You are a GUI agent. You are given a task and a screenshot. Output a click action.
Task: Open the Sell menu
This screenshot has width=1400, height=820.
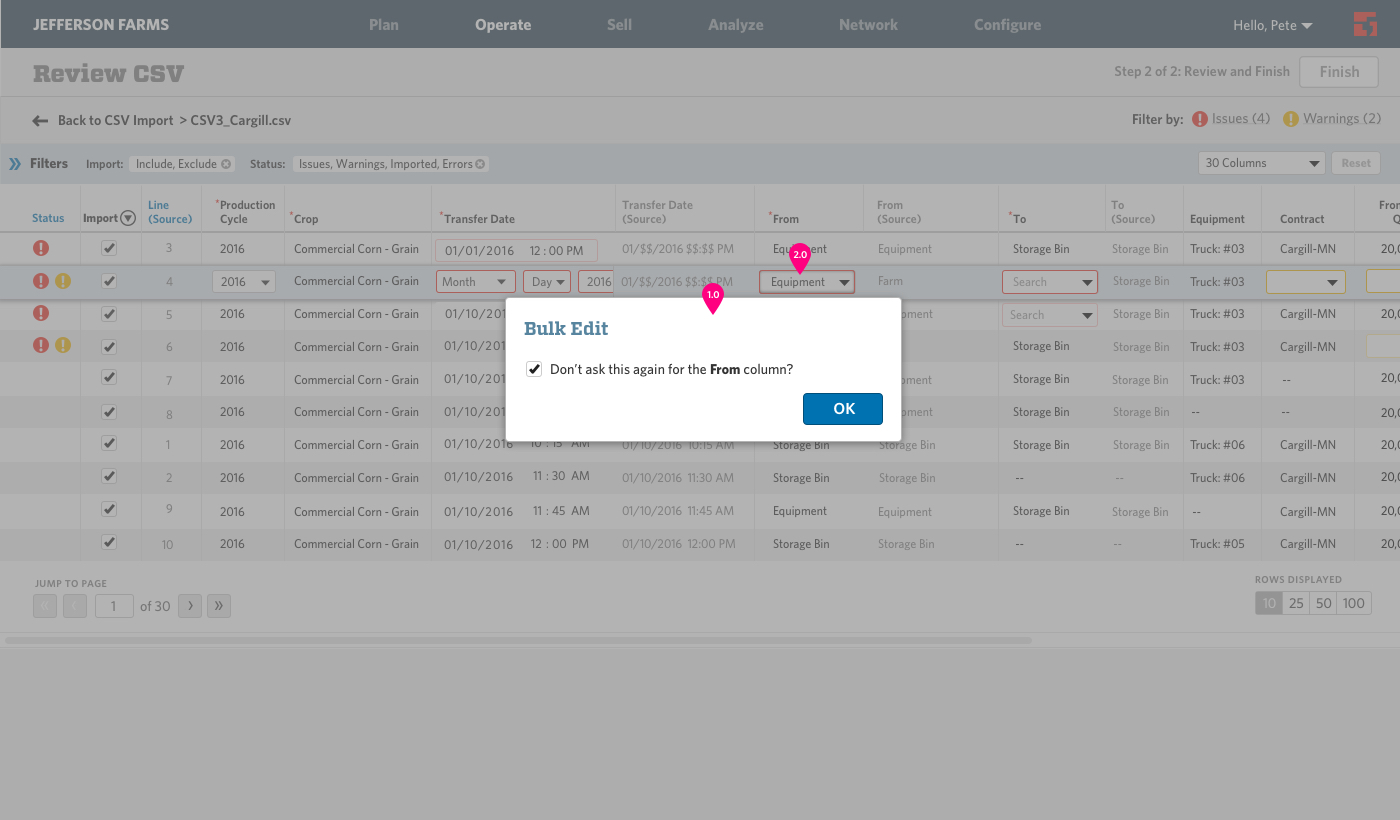[619, 25]
